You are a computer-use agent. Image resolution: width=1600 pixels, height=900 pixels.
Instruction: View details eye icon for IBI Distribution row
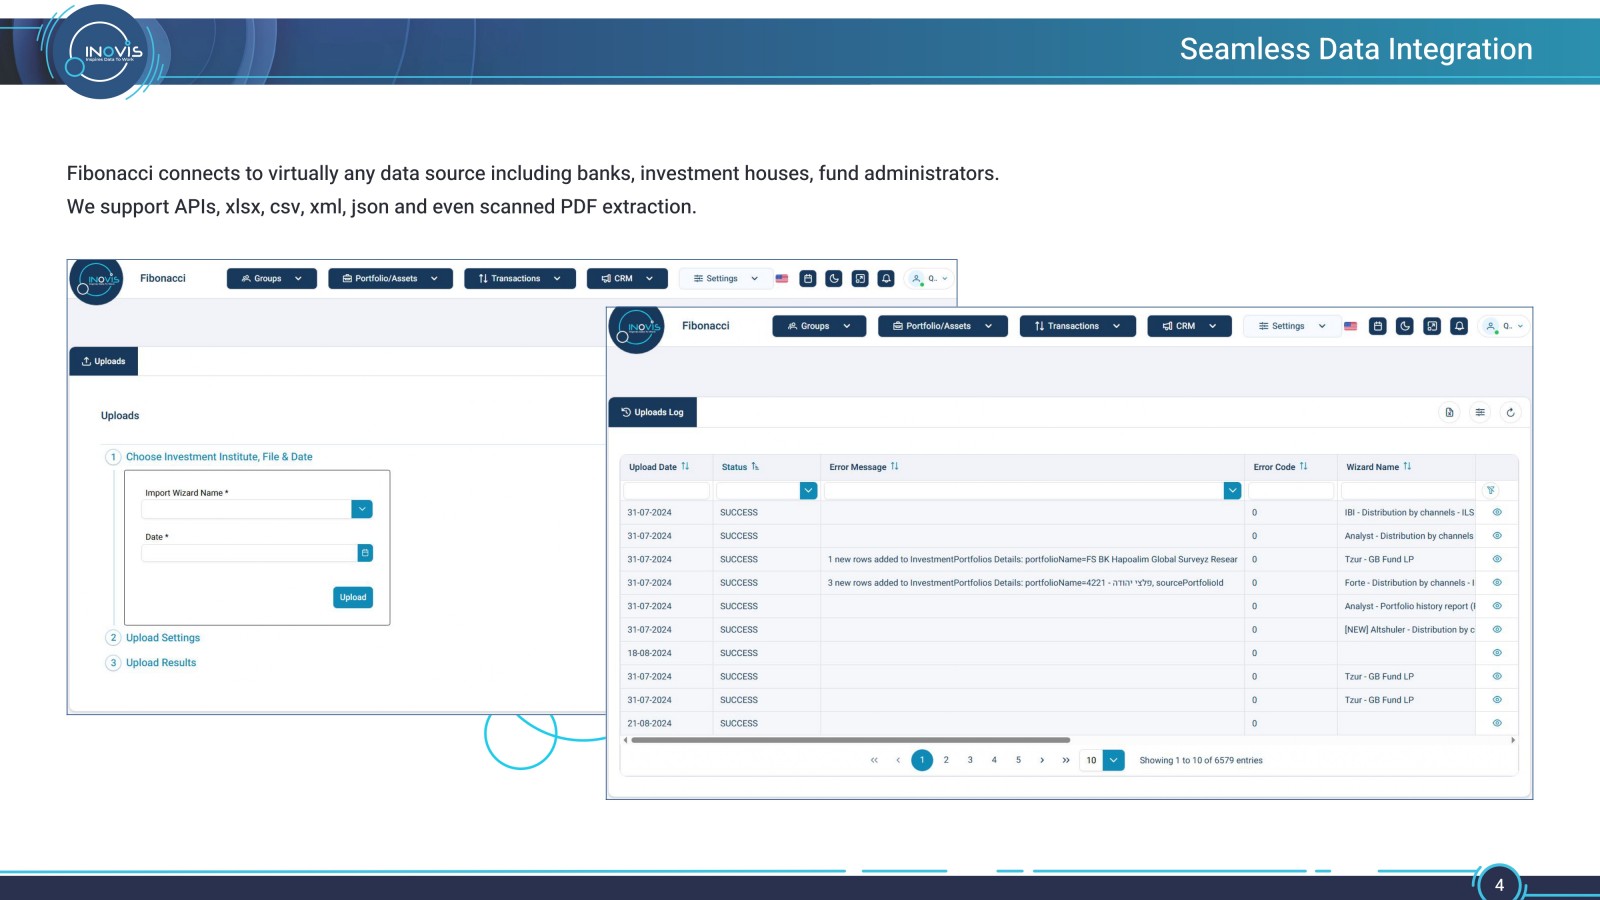click(x=1497, y=512)
